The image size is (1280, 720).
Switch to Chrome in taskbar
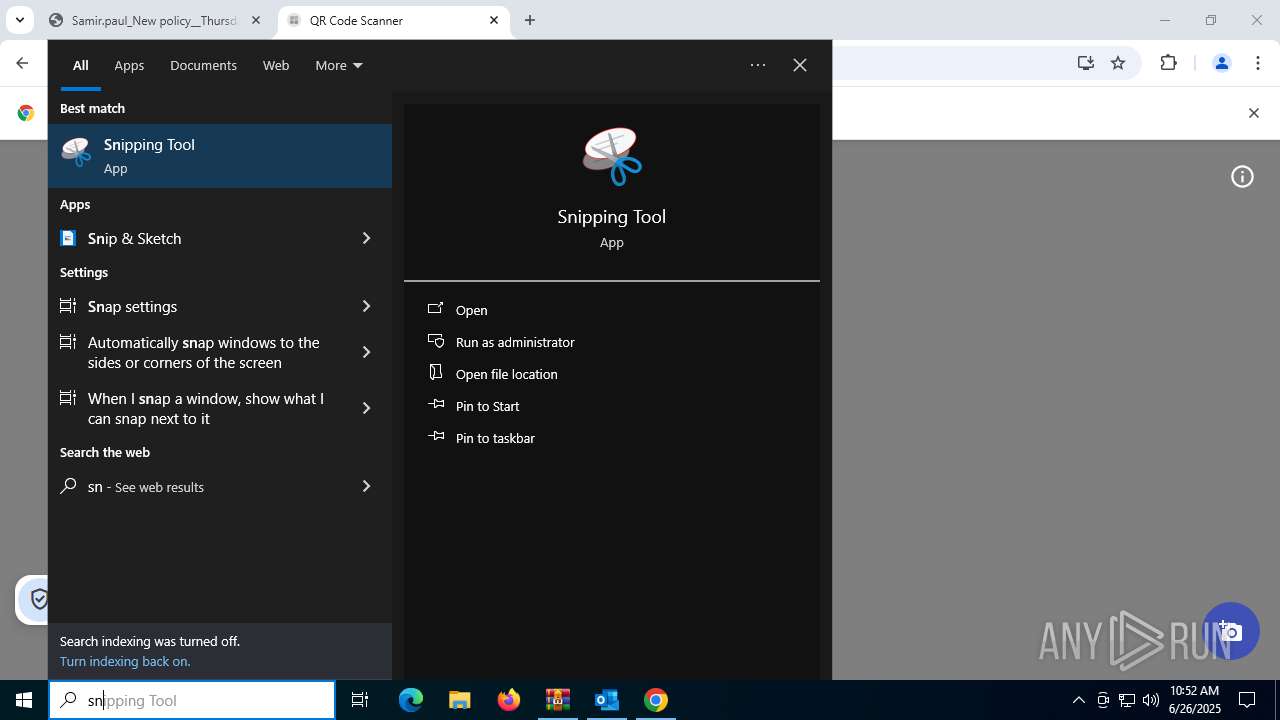656,700
